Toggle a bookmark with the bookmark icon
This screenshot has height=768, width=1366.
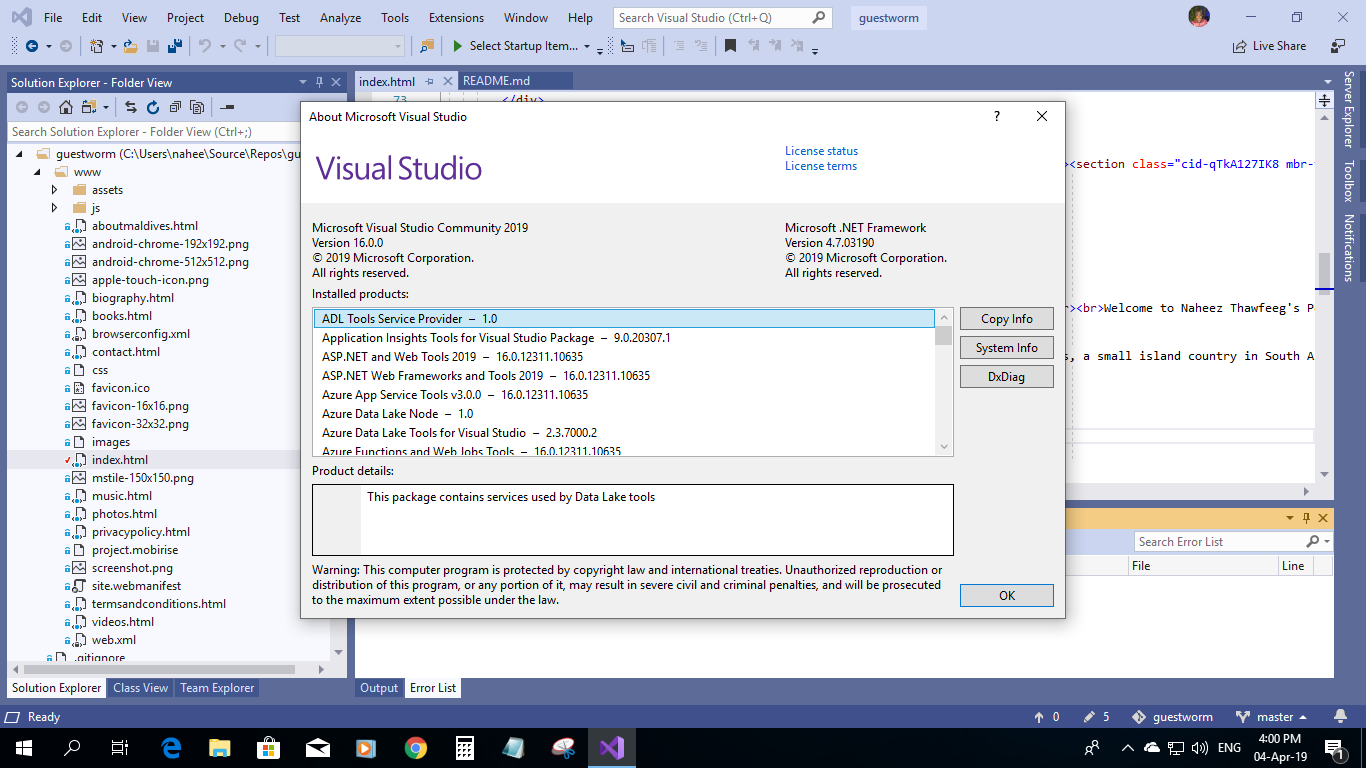point(731,46)
